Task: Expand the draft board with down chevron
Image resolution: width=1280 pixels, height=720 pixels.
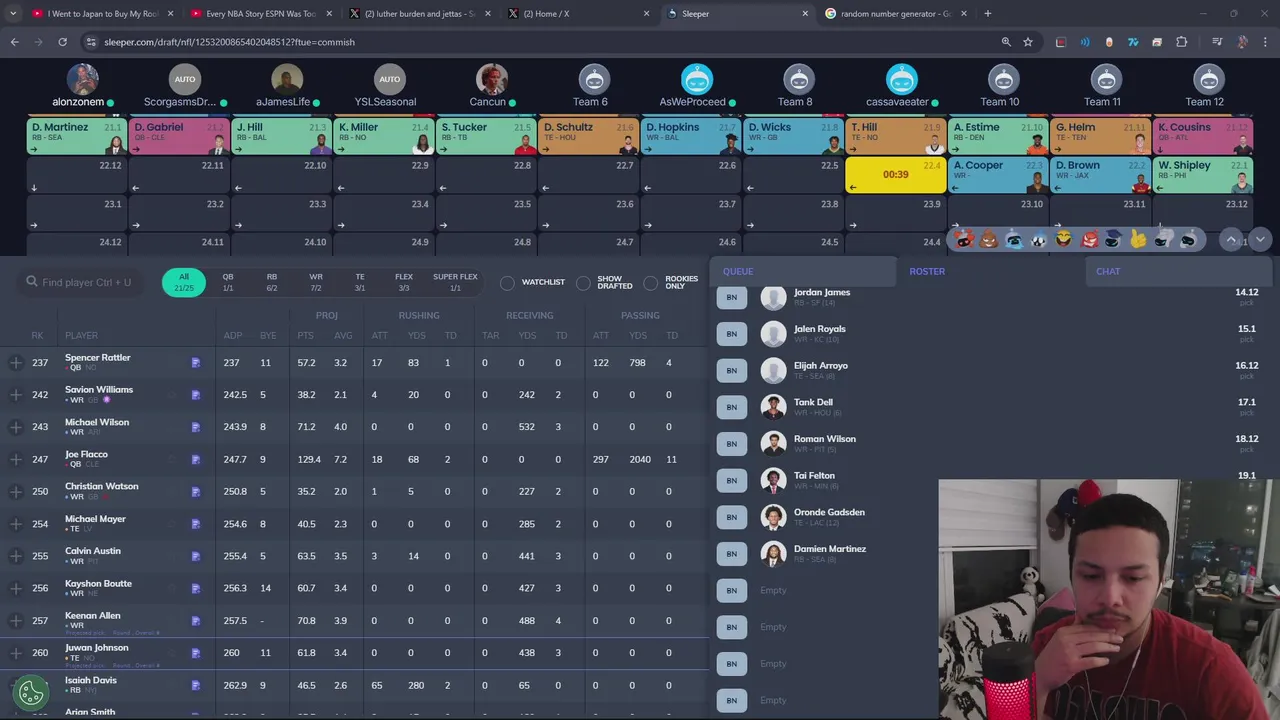Action: [1260, 239]
